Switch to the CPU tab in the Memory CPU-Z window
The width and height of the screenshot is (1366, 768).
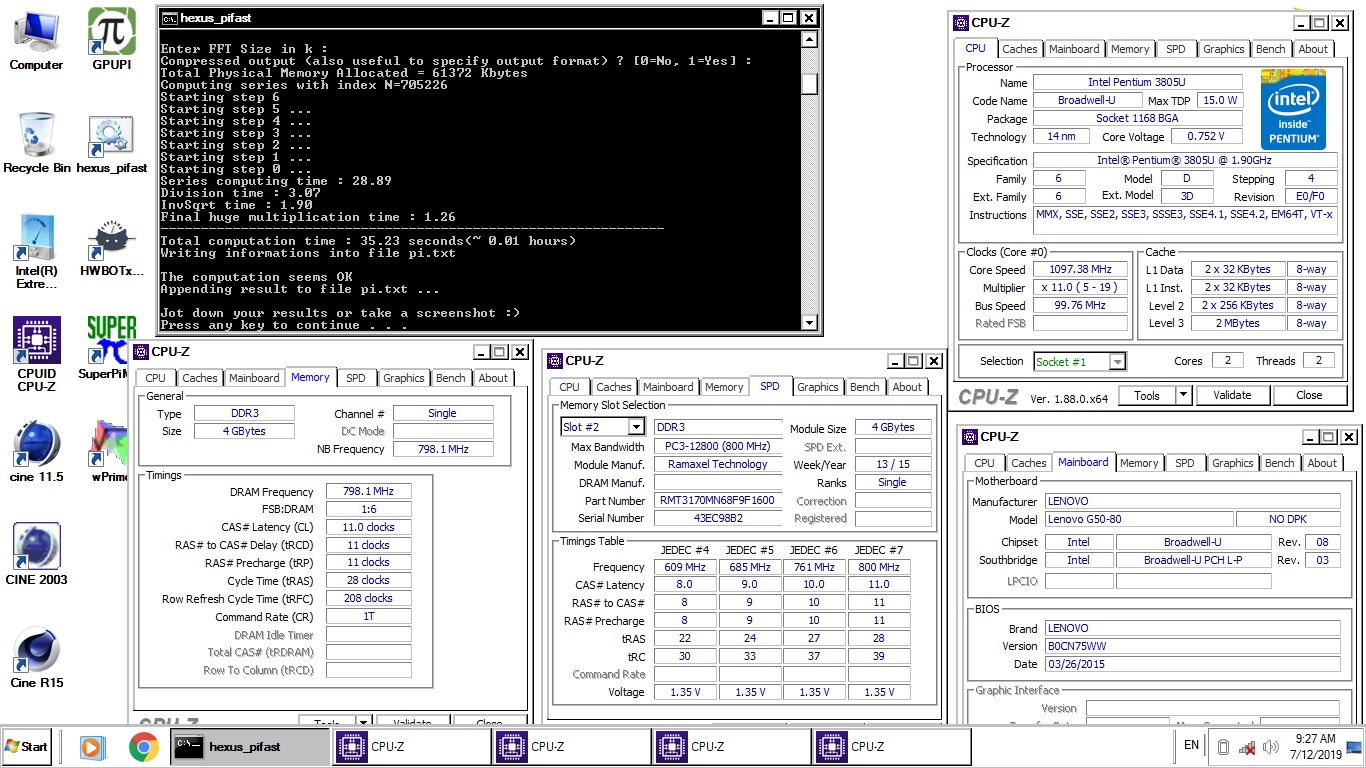(x=155, y=378)
